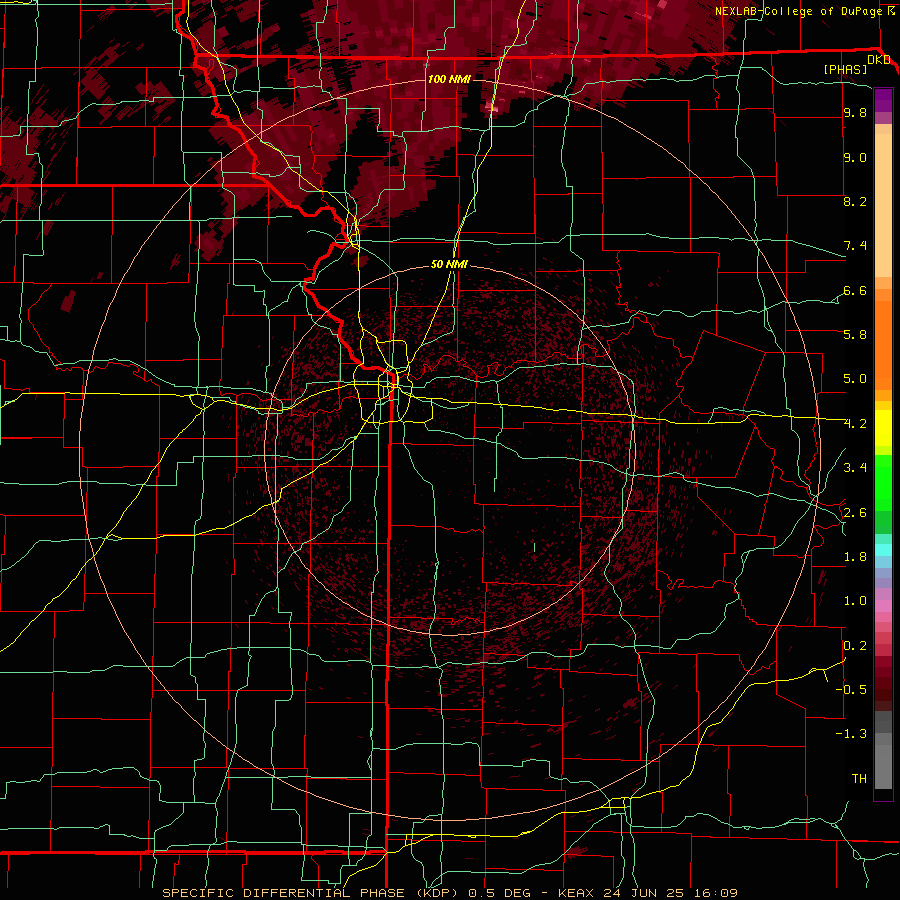Click the -1.3 scale value
Image resolution: width=900 pixels, height=900 pixels.
(x=851, y=734)
